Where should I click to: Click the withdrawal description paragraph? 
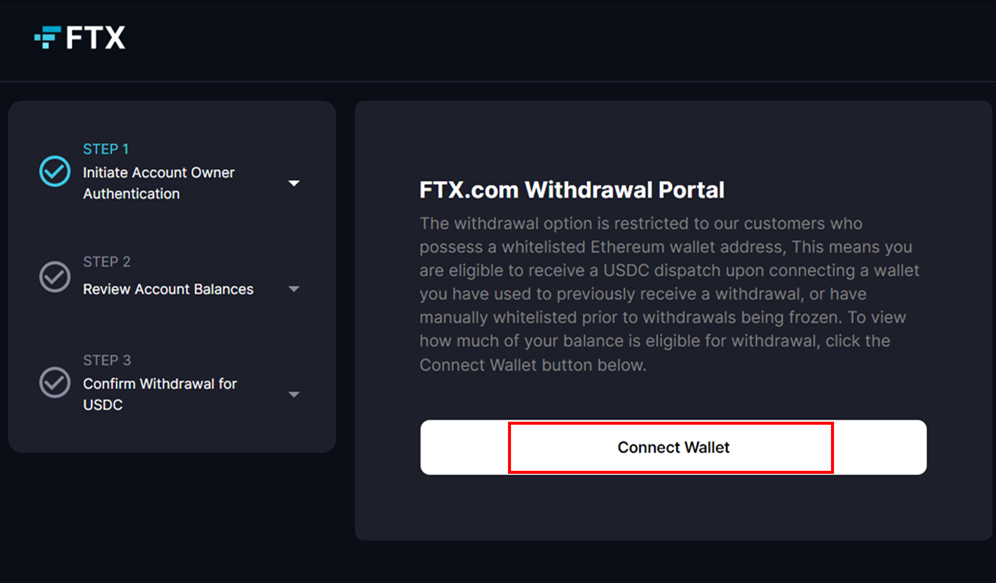point(670,294)
